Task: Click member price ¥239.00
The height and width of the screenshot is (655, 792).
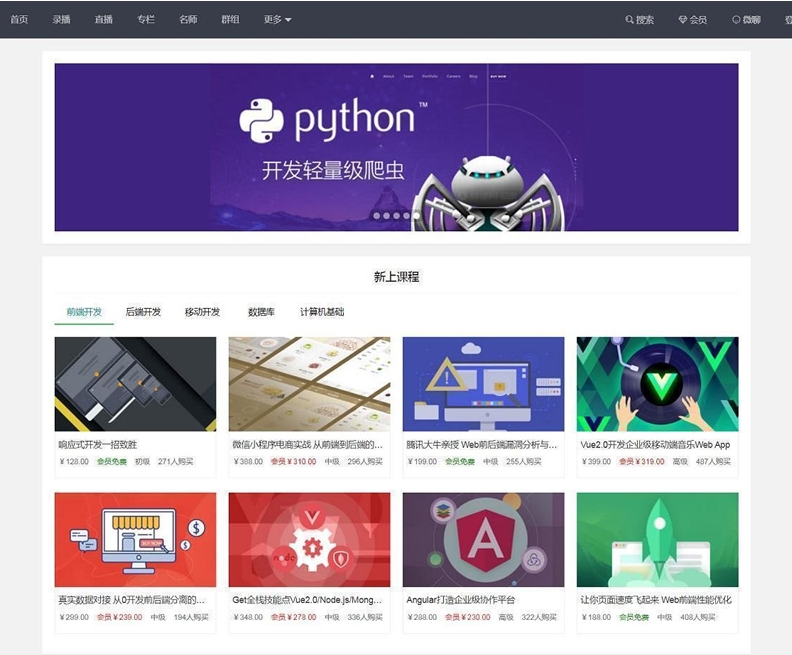Action: coord(119,617)
